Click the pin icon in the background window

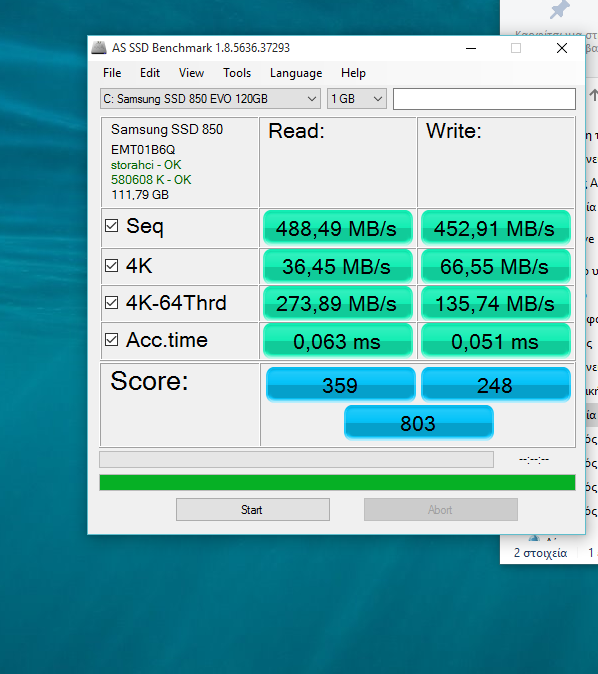pyautogui.click(x=559, y=9)
